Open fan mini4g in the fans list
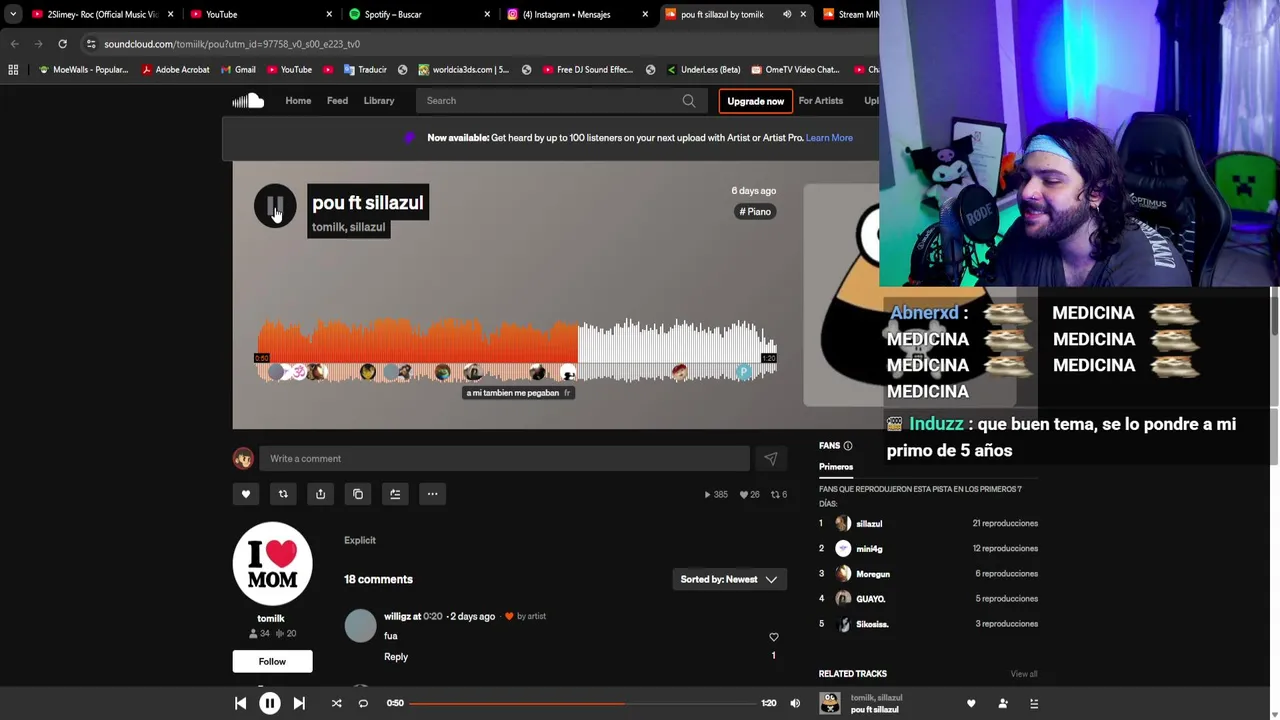This screenshot has height=720, width=1280. click(x=869, y=549)
